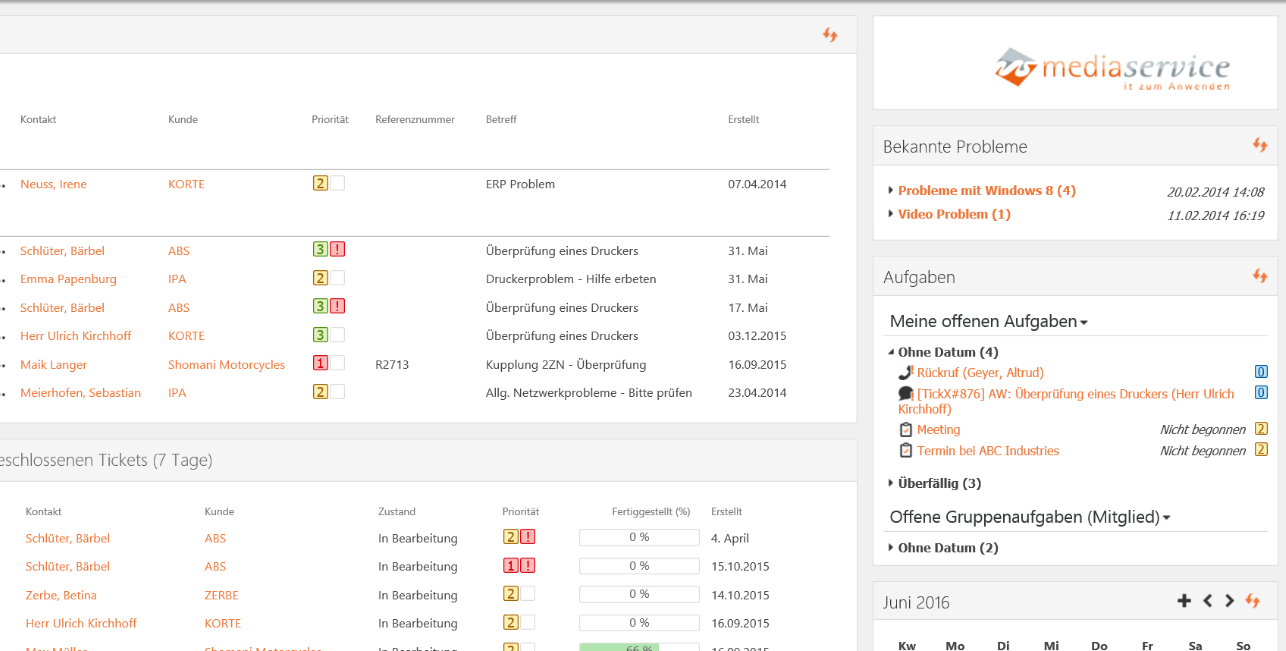Viewport: 1286px width, 651px height.
Task: Open customer ZERBE link
Action: (221, 595)
